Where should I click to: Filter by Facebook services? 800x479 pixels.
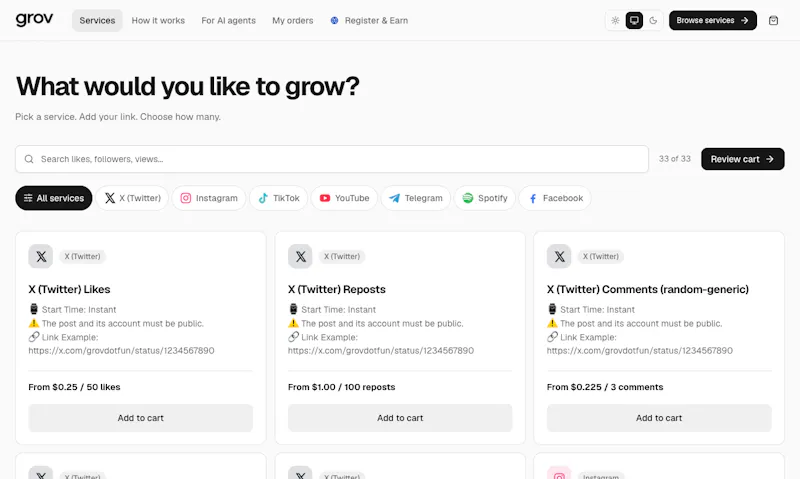pyautogui.click(x=555, y=198)
